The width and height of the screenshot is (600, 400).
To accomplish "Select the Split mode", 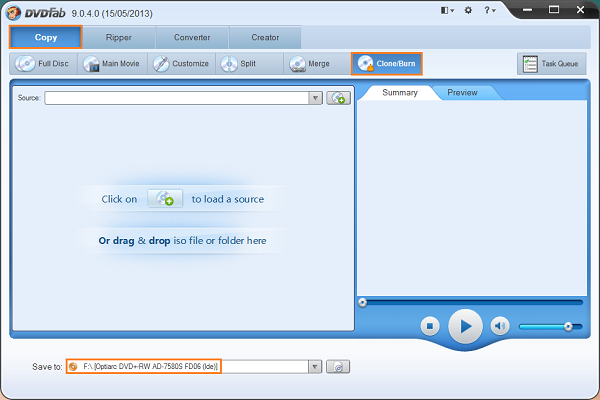I will coord(249,64).
